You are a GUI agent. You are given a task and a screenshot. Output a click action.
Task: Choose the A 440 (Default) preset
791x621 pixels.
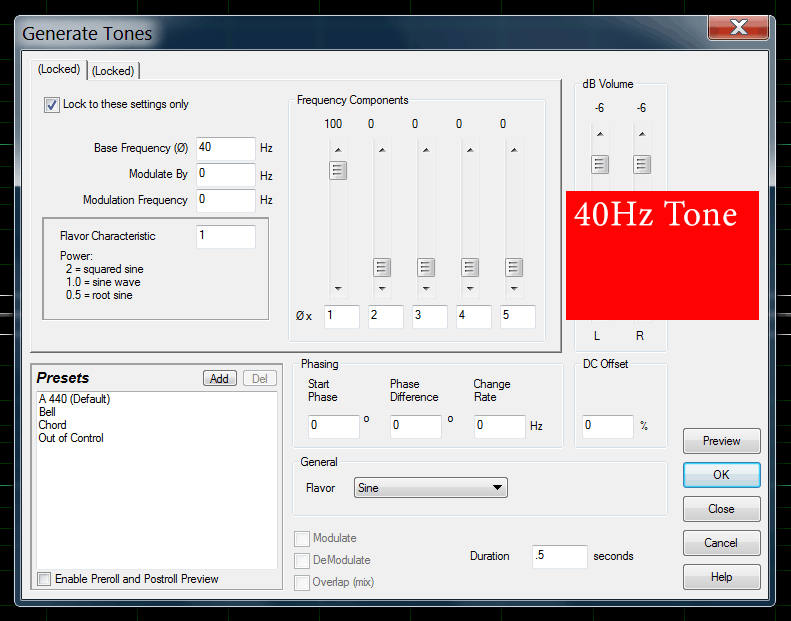pos(74,399)
